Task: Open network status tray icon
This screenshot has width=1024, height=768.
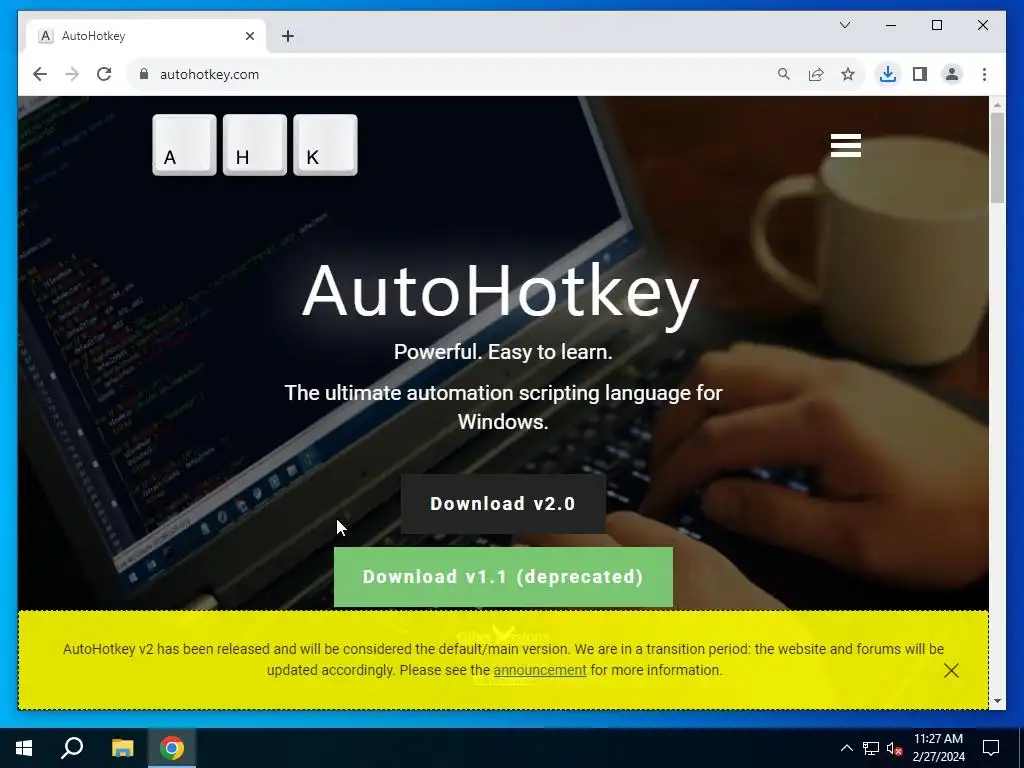Action: 871,748
